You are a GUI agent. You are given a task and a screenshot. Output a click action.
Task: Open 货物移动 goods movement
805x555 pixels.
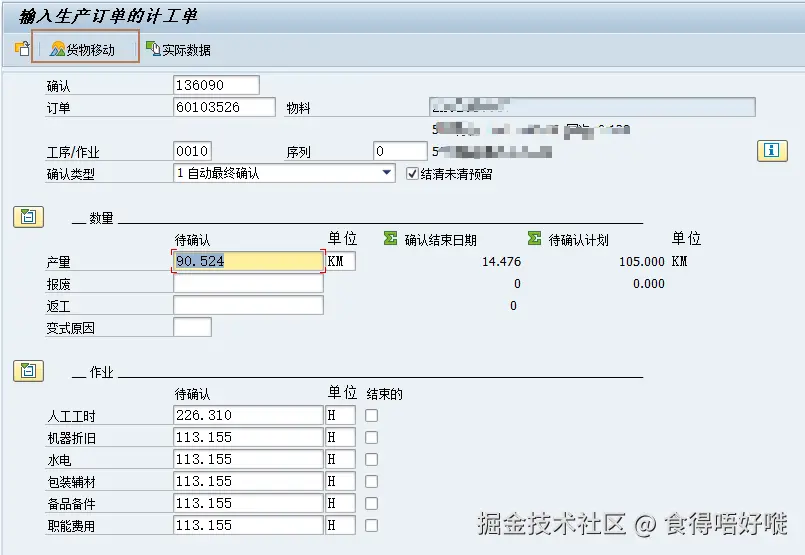(83, 49)
